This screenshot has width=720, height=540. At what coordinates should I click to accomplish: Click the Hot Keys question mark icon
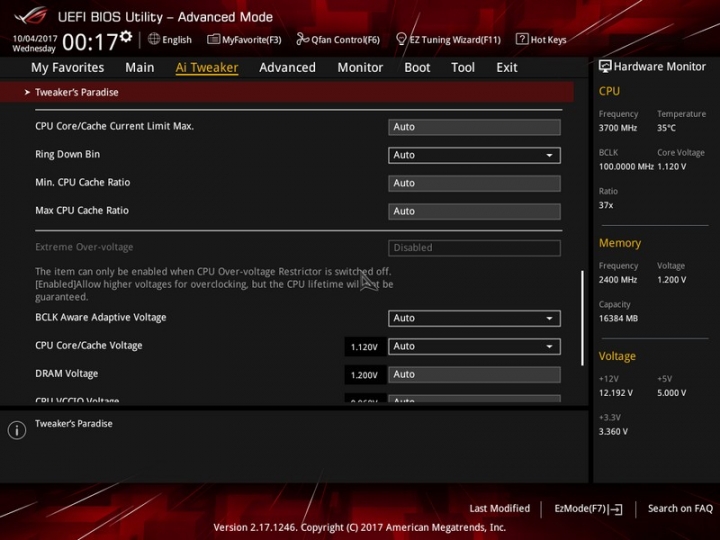pos(522,39)
